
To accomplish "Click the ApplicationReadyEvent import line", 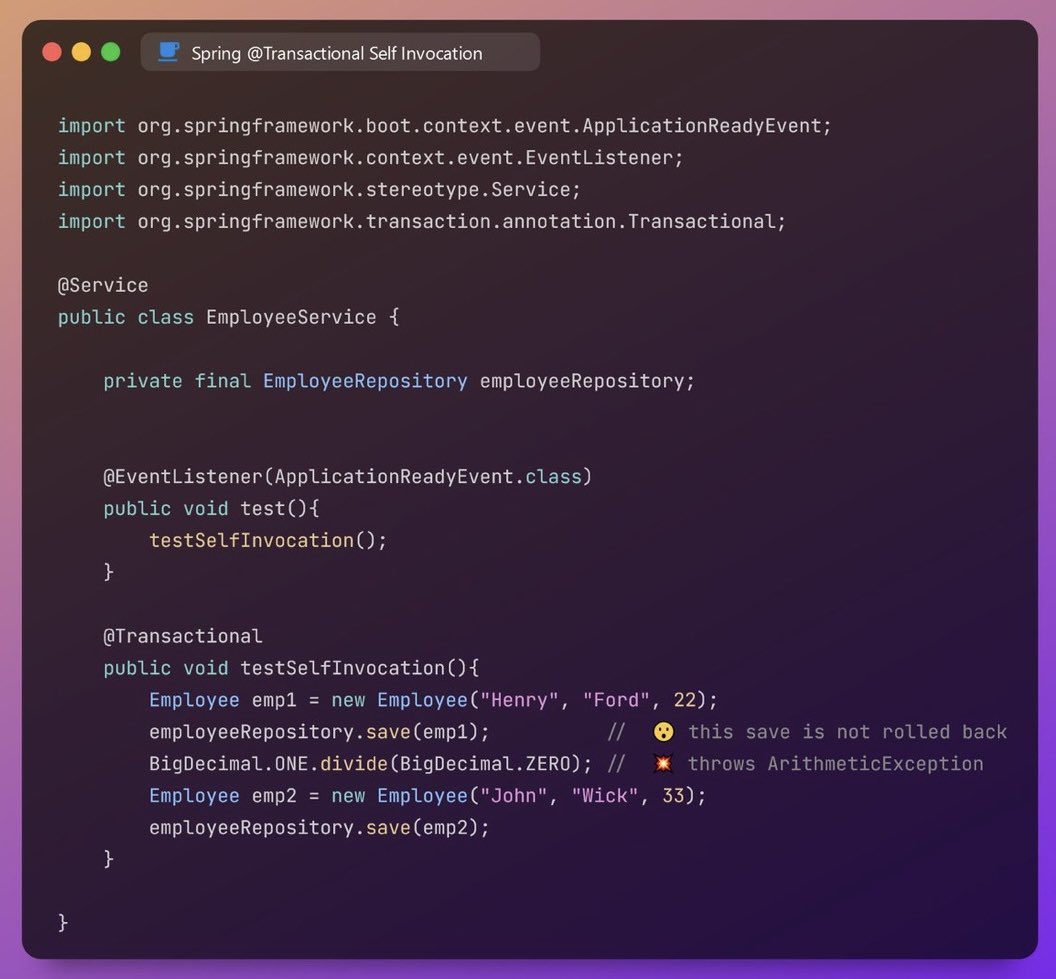I will pyautogui.click(x=444, y=126).
